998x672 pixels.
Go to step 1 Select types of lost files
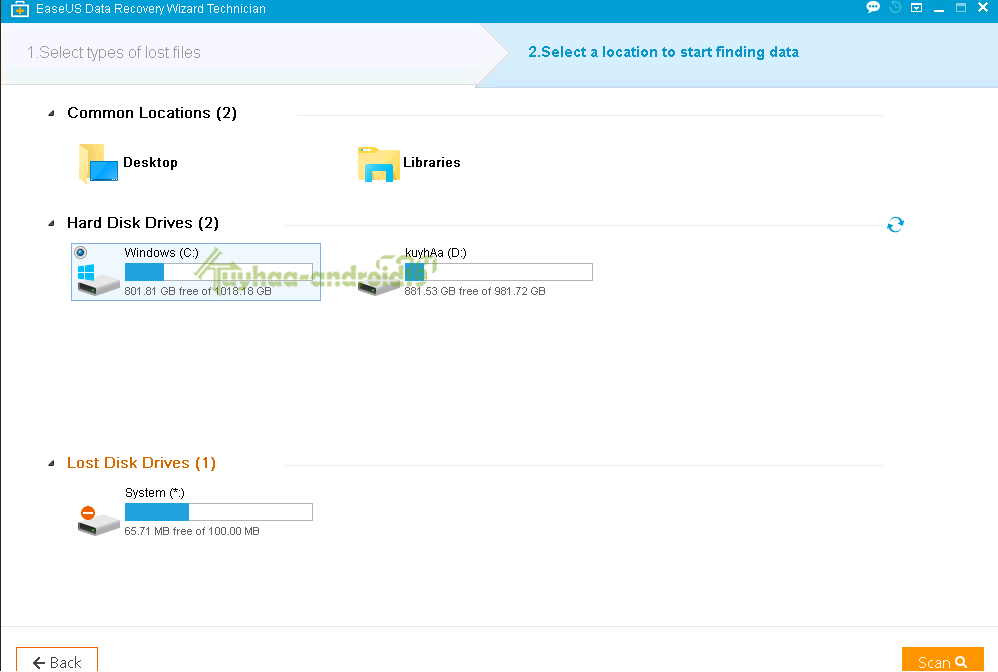point(113,52)
